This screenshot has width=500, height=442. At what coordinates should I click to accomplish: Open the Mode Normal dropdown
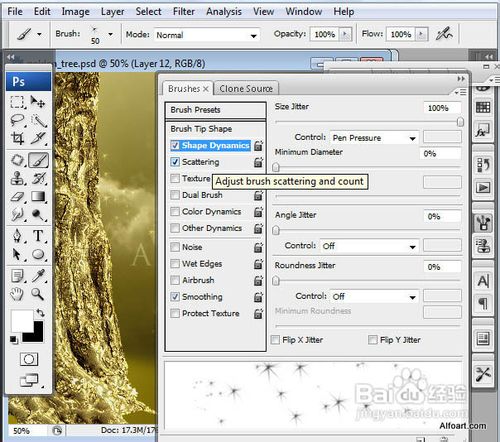207,35
